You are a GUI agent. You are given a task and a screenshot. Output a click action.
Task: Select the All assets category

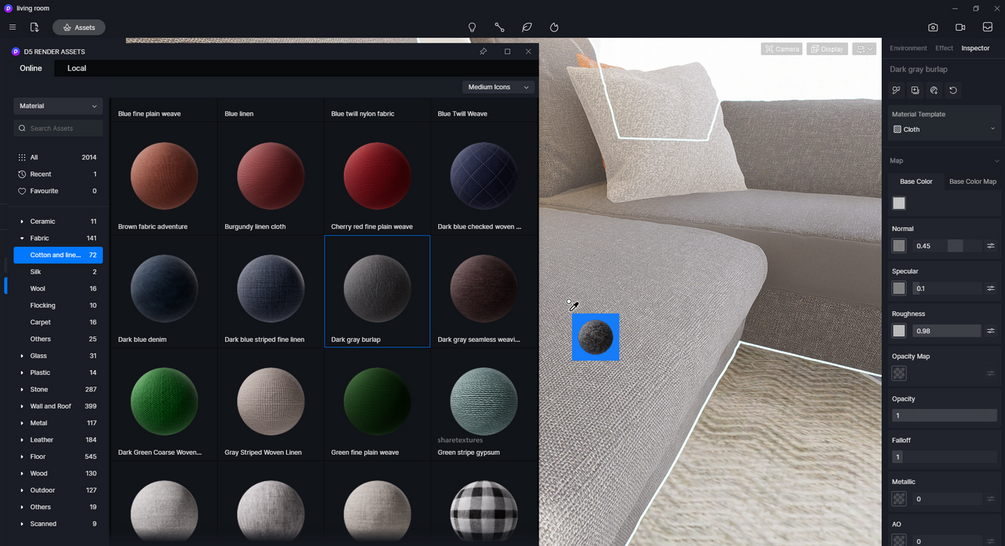[x=58, y=157]
